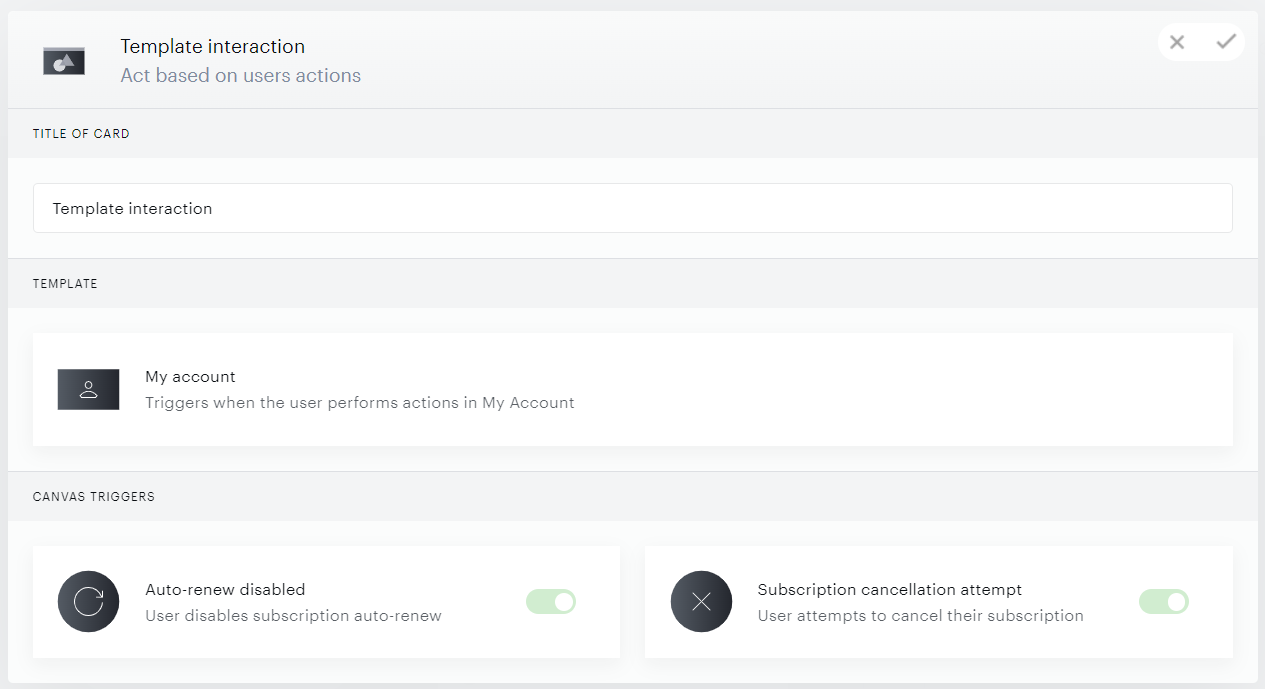Confirm changes with the checkmark icon

[x=1226, y=42]
